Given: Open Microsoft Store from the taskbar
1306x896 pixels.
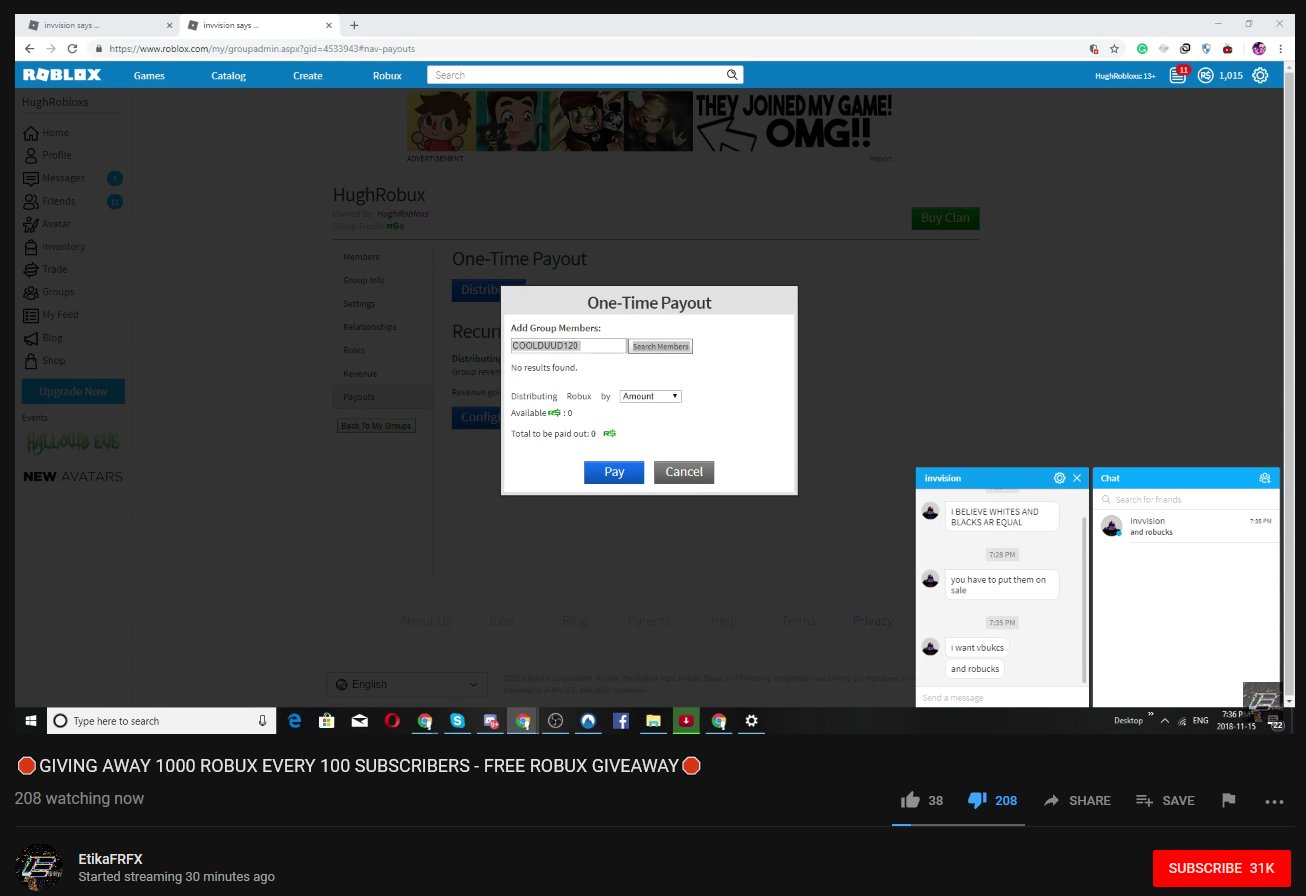Looking at the screenshot, I should coord(325,720).
